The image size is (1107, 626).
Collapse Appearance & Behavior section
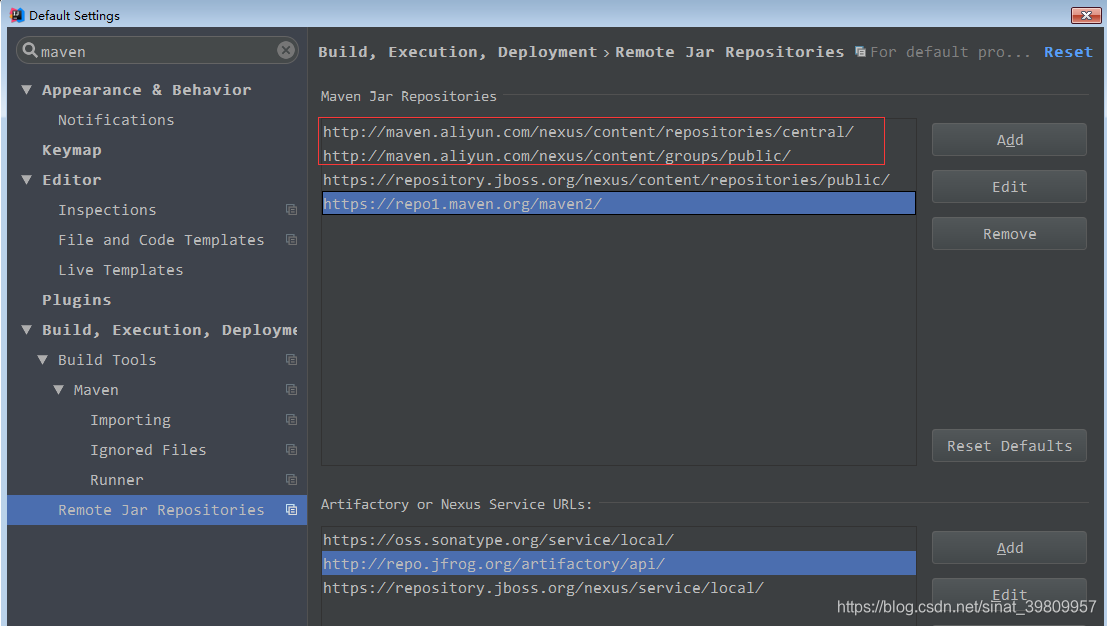(x=27, y=90)
